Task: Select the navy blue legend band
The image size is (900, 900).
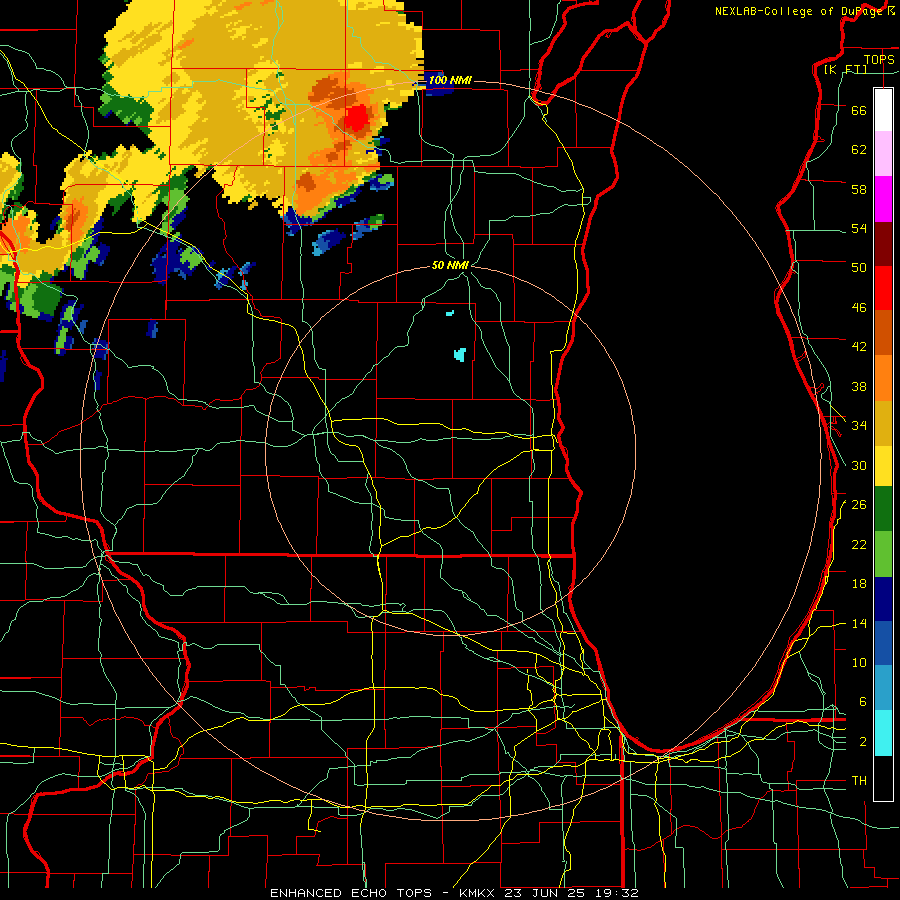Action: [883, 599]
